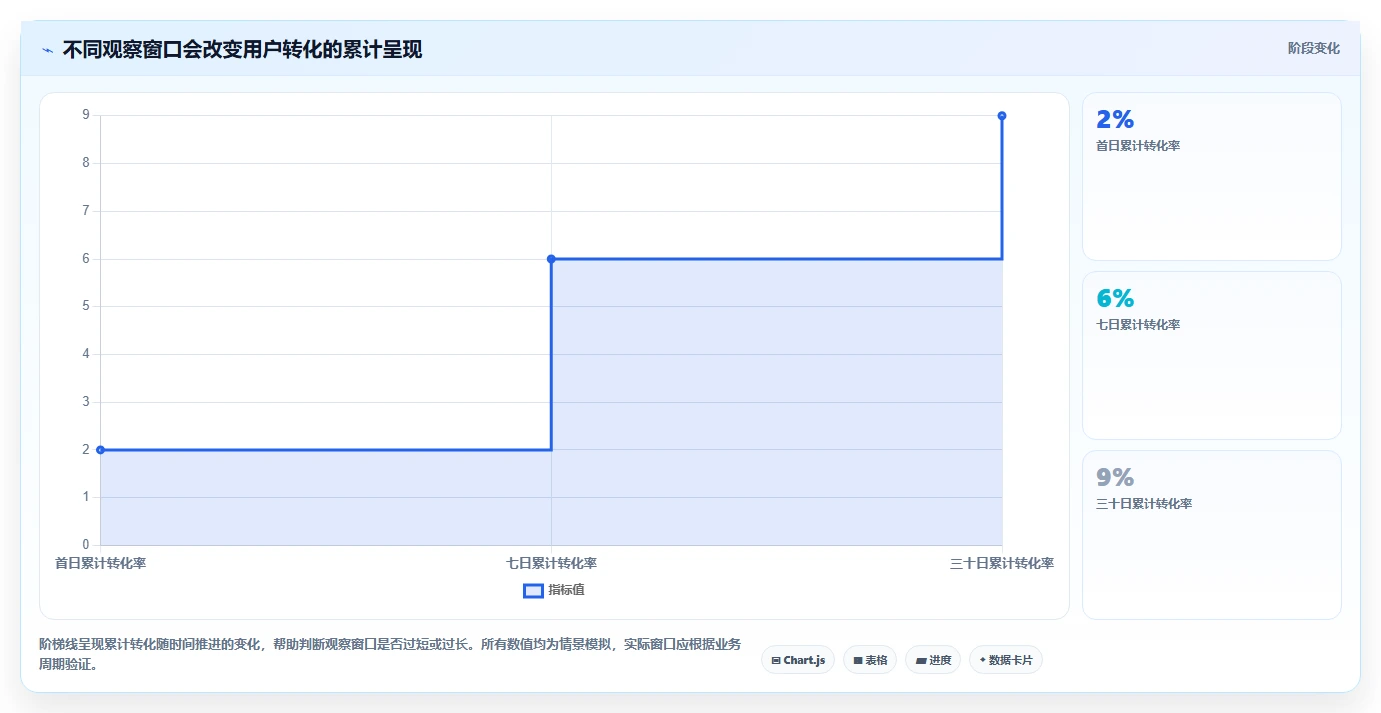Click the y-axis tick label 9

click(x=86, y=115)
